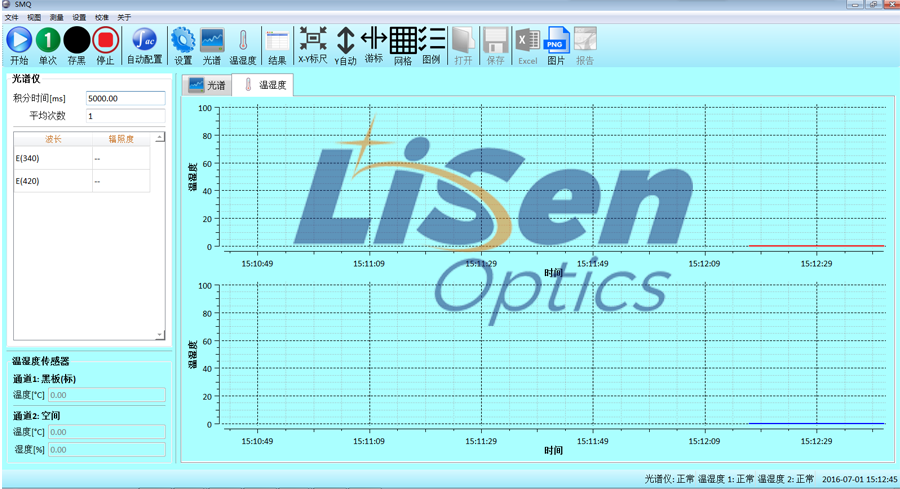The width and height of the screenshot is (900, 489).
Task: Click 保存 save floppy icon
Action: point(495,46)
